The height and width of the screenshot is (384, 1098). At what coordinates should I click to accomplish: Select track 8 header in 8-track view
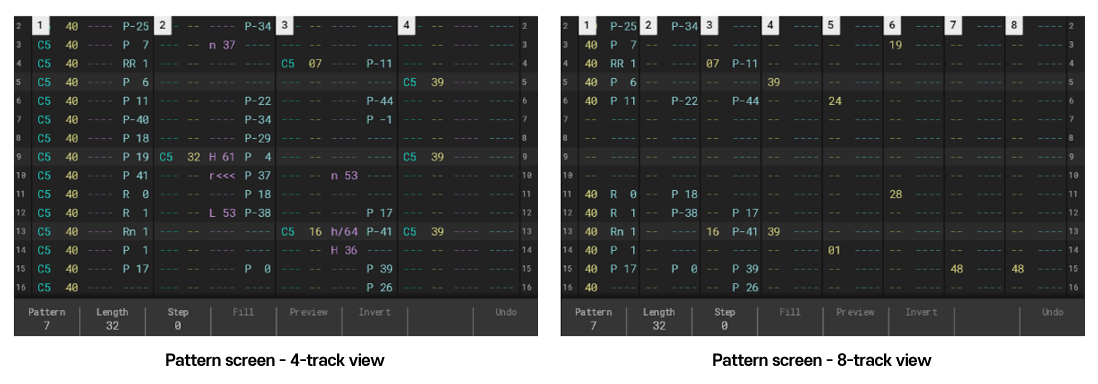[x=1014, y=26]
